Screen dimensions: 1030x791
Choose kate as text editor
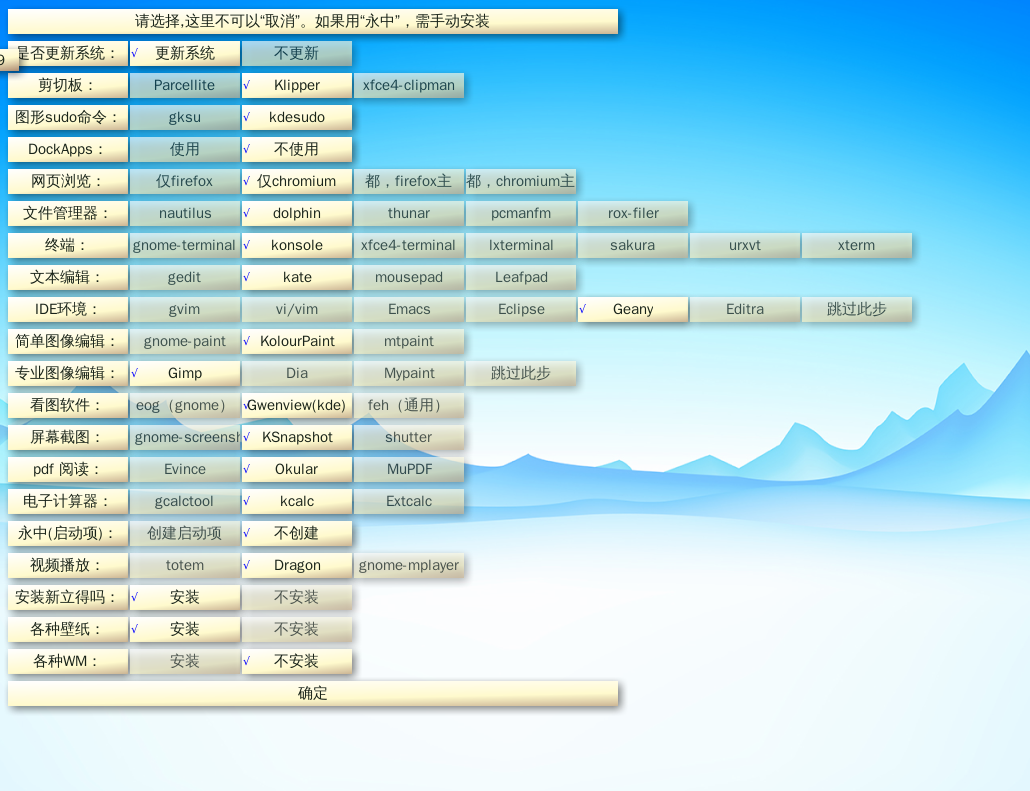(297, 277)
